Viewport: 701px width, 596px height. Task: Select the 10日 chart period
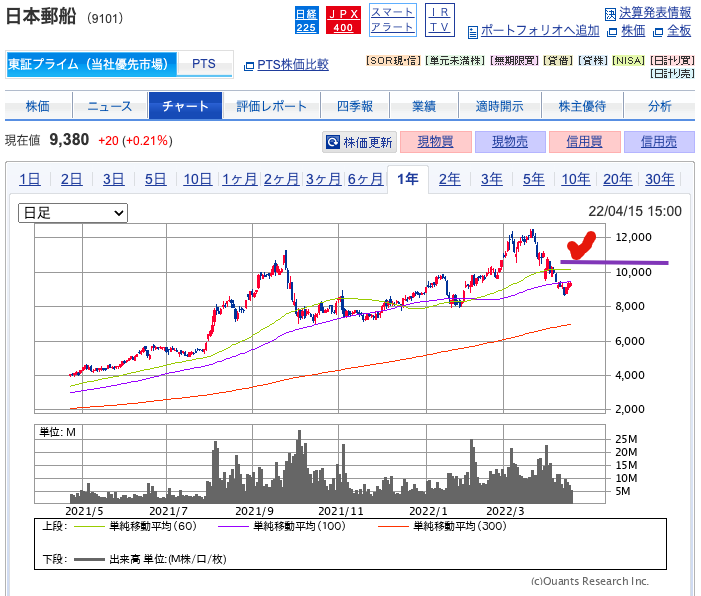tap(198, 179)
